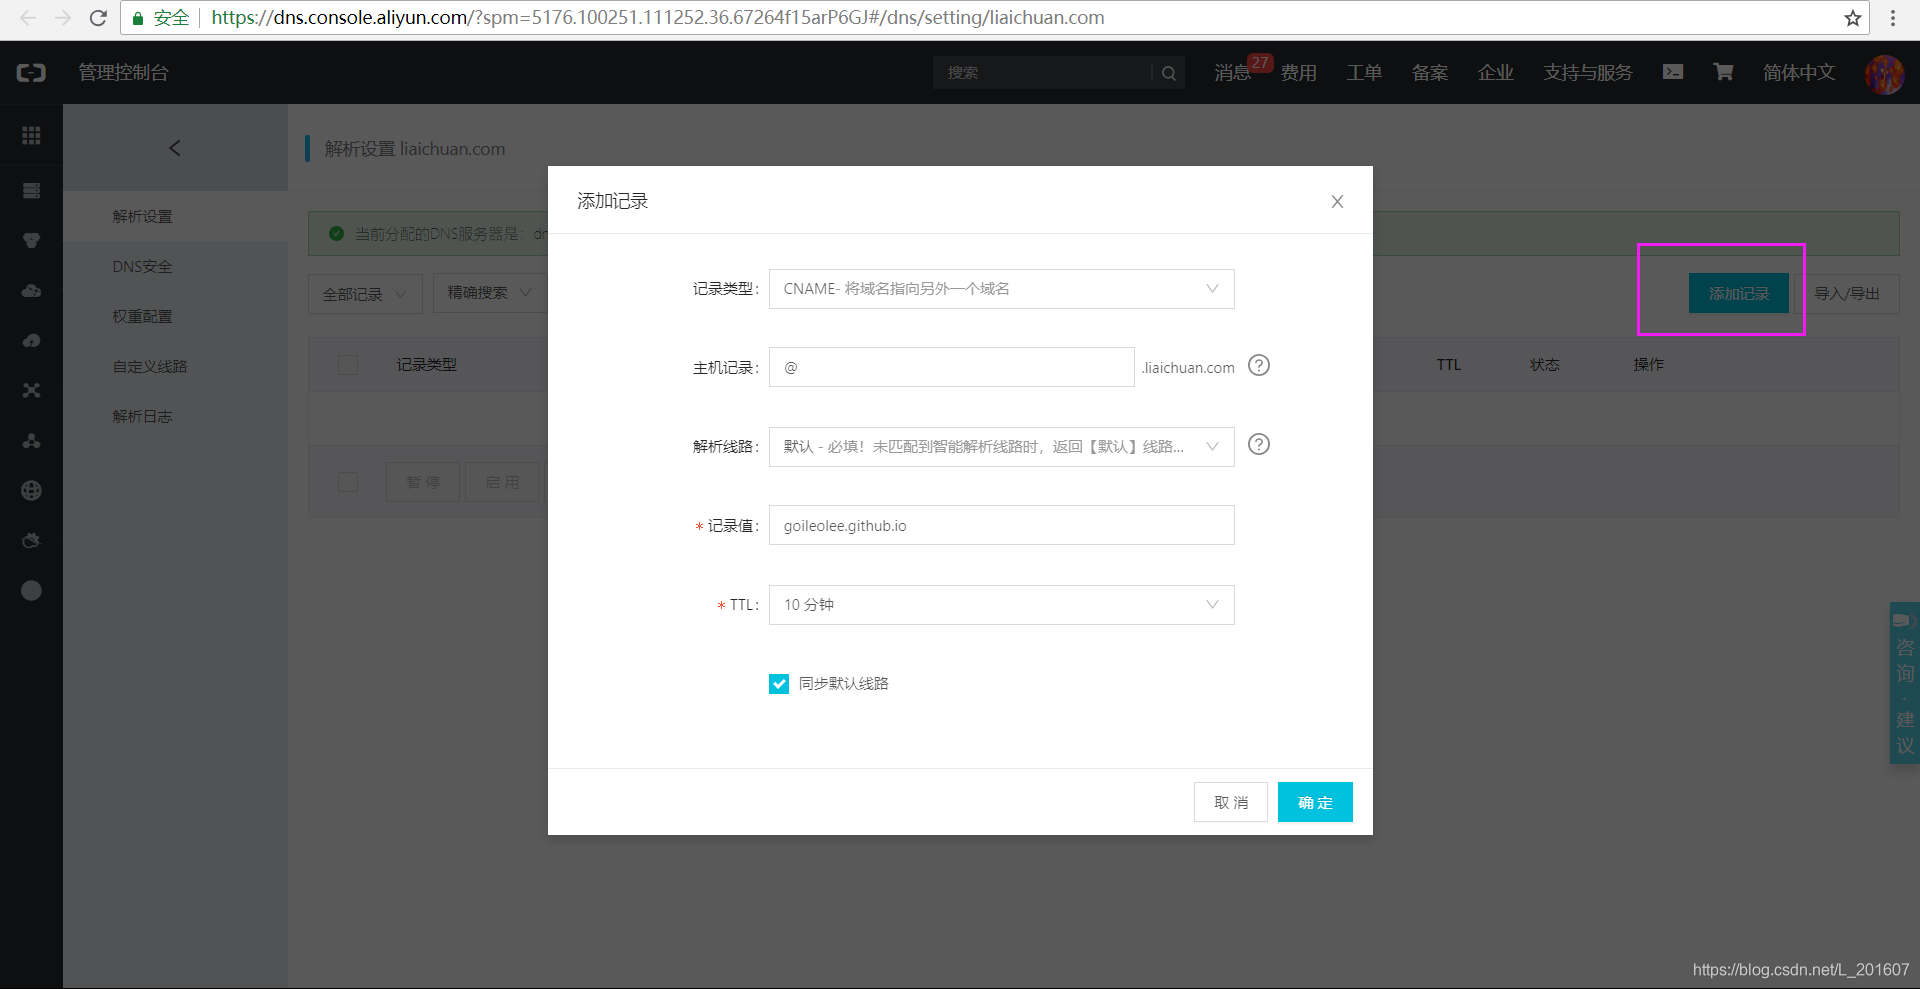Click 取消 to cancel the dialog
Viewport: 1920px width, 989px height.
click(x=1231, y=802)
